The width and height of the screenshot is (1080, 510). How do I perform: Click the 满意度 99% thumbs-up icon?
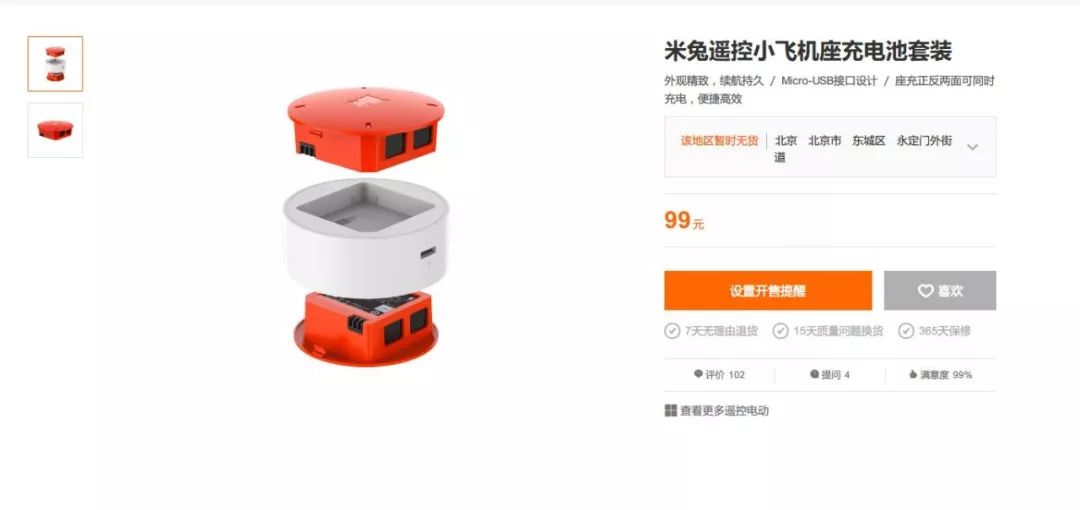pyautogui.click(x=913, y=374)
